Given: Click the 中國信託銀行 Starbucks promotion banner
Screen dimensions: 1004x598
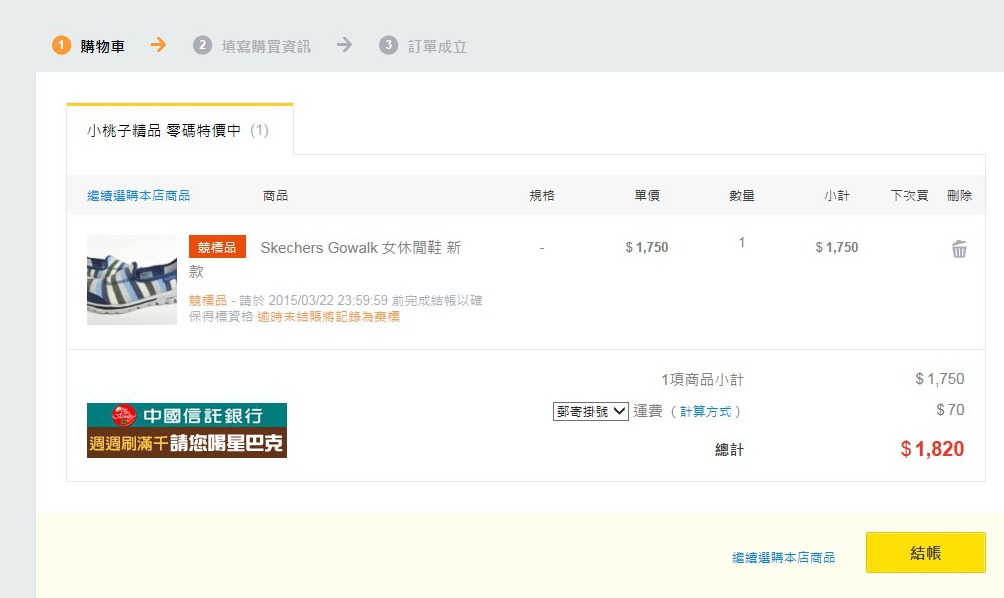Looking at the screenshot, I should pos(187,431).
